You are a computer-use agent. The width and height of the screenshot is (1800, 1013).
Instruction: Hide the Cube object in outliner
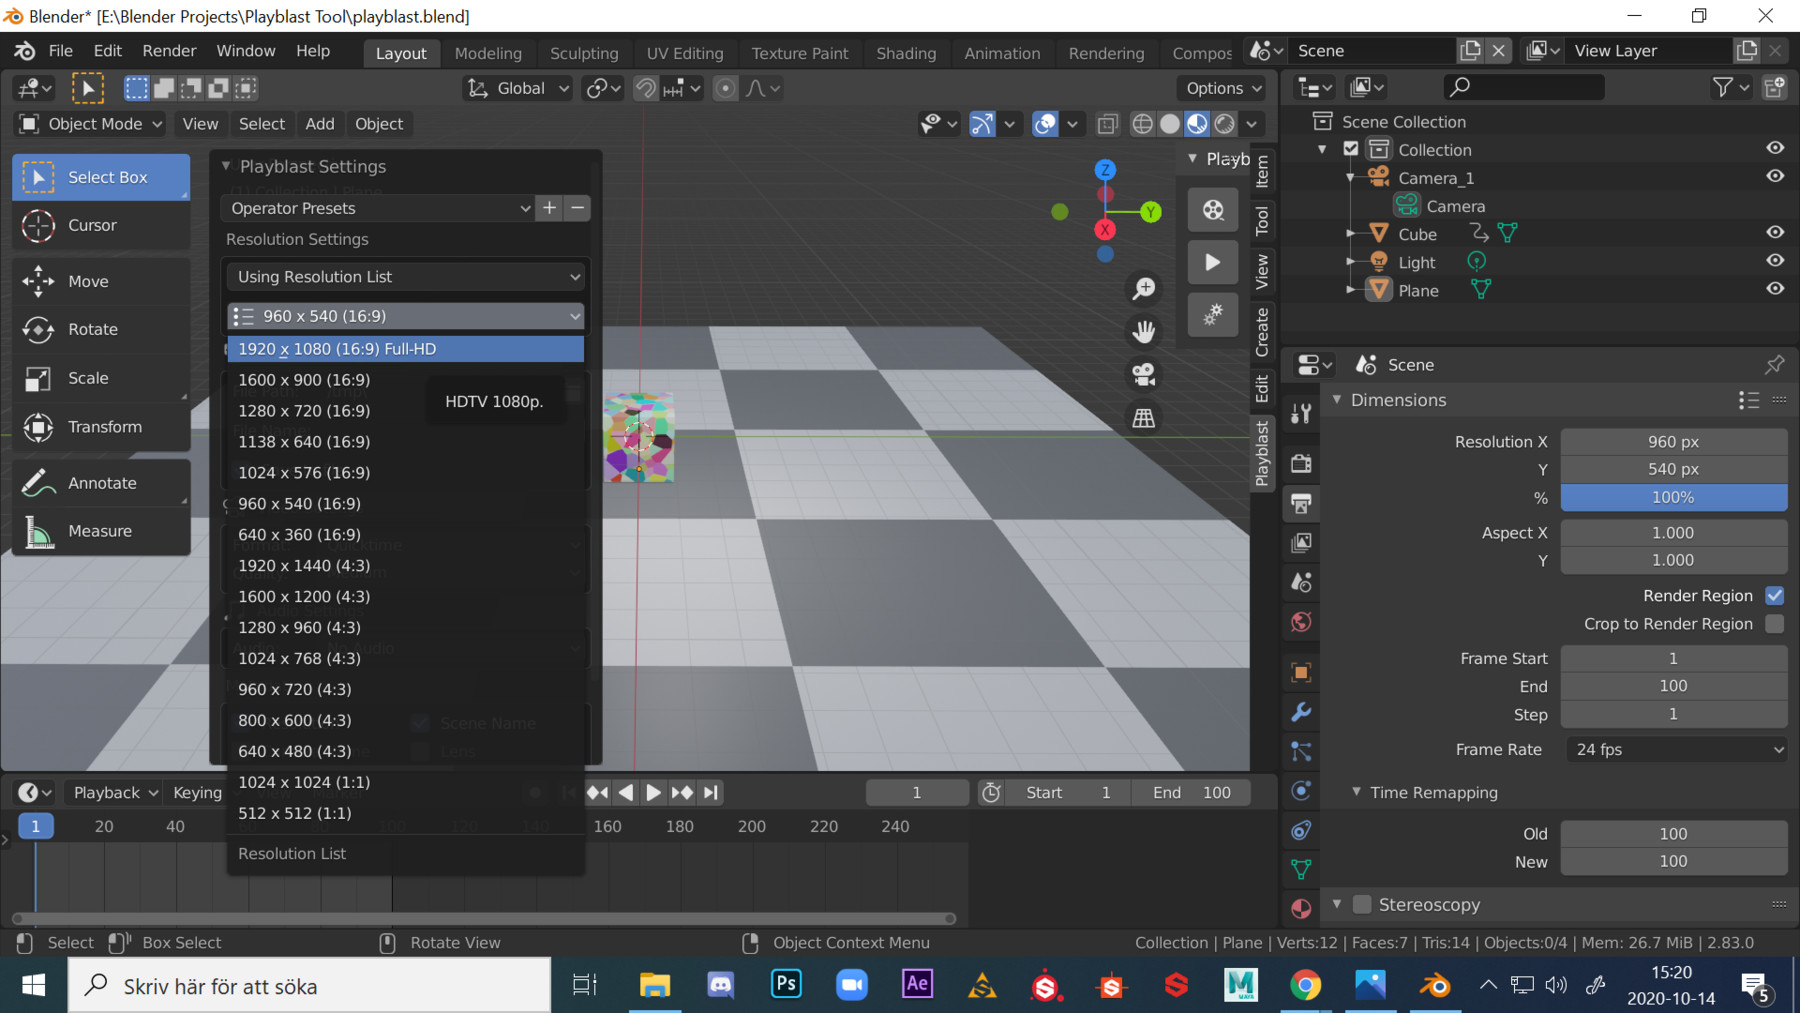pos(1775,233)
